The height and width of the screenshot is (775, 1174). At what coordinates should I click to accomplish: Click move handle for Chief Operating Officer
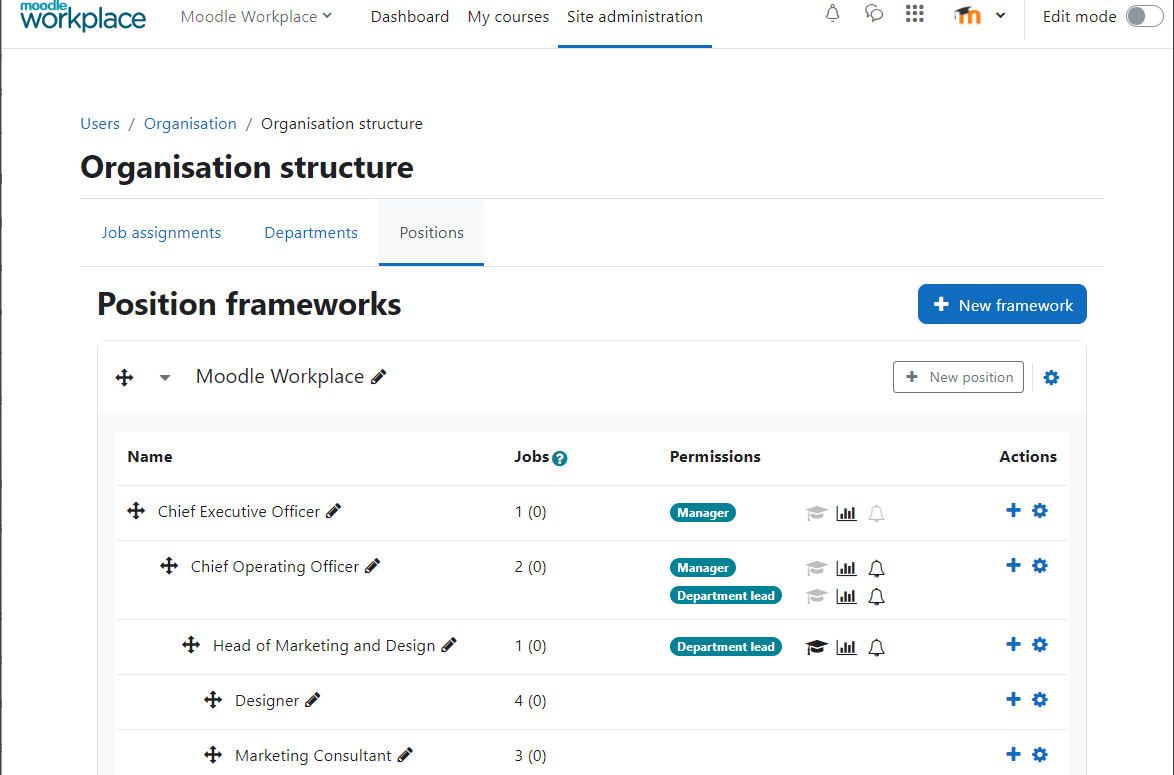(169, 565)
